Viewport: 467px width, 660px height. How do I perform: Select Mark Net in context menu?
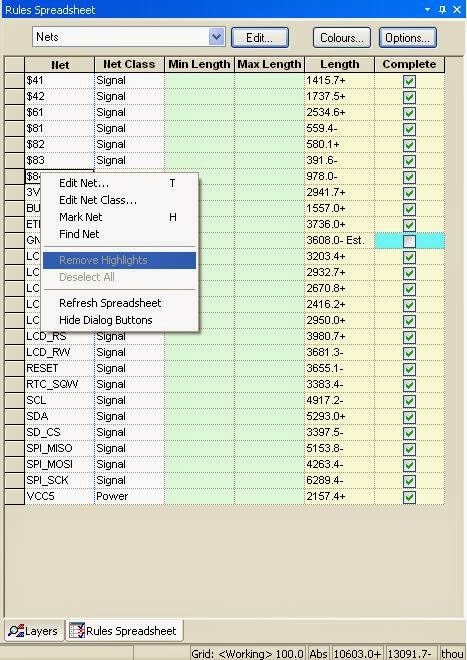[119, 217]
